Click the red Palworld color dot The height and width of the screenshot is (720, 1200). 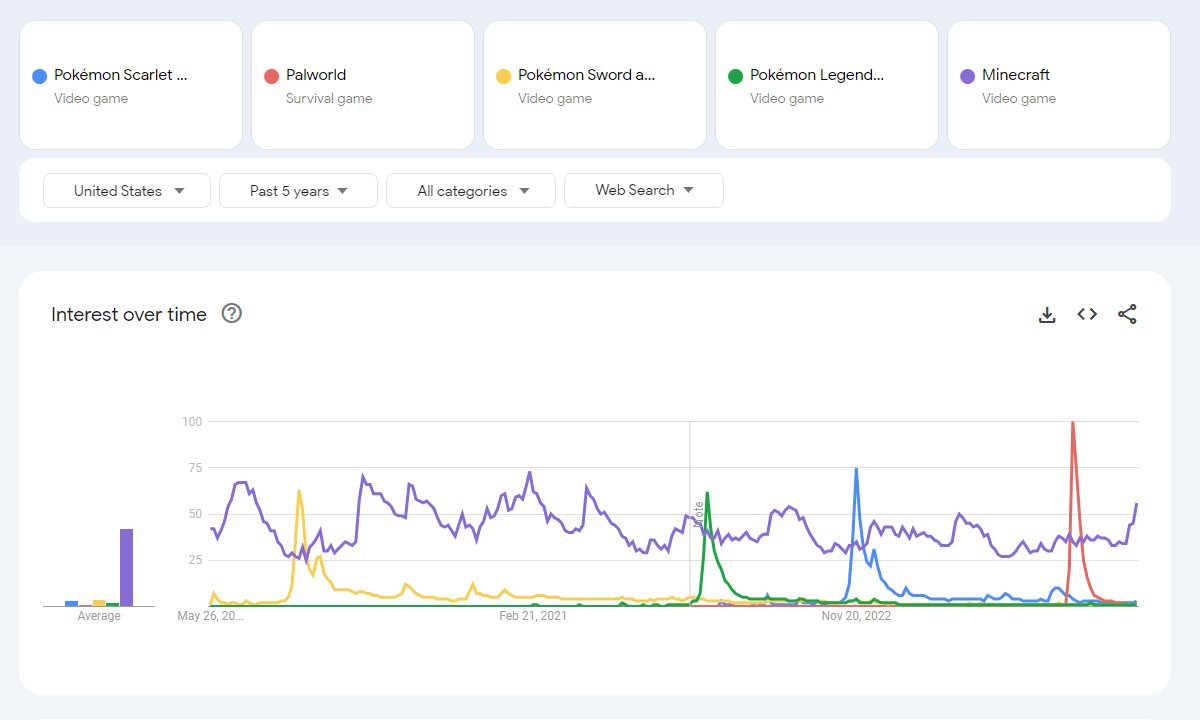pos(272,76)
